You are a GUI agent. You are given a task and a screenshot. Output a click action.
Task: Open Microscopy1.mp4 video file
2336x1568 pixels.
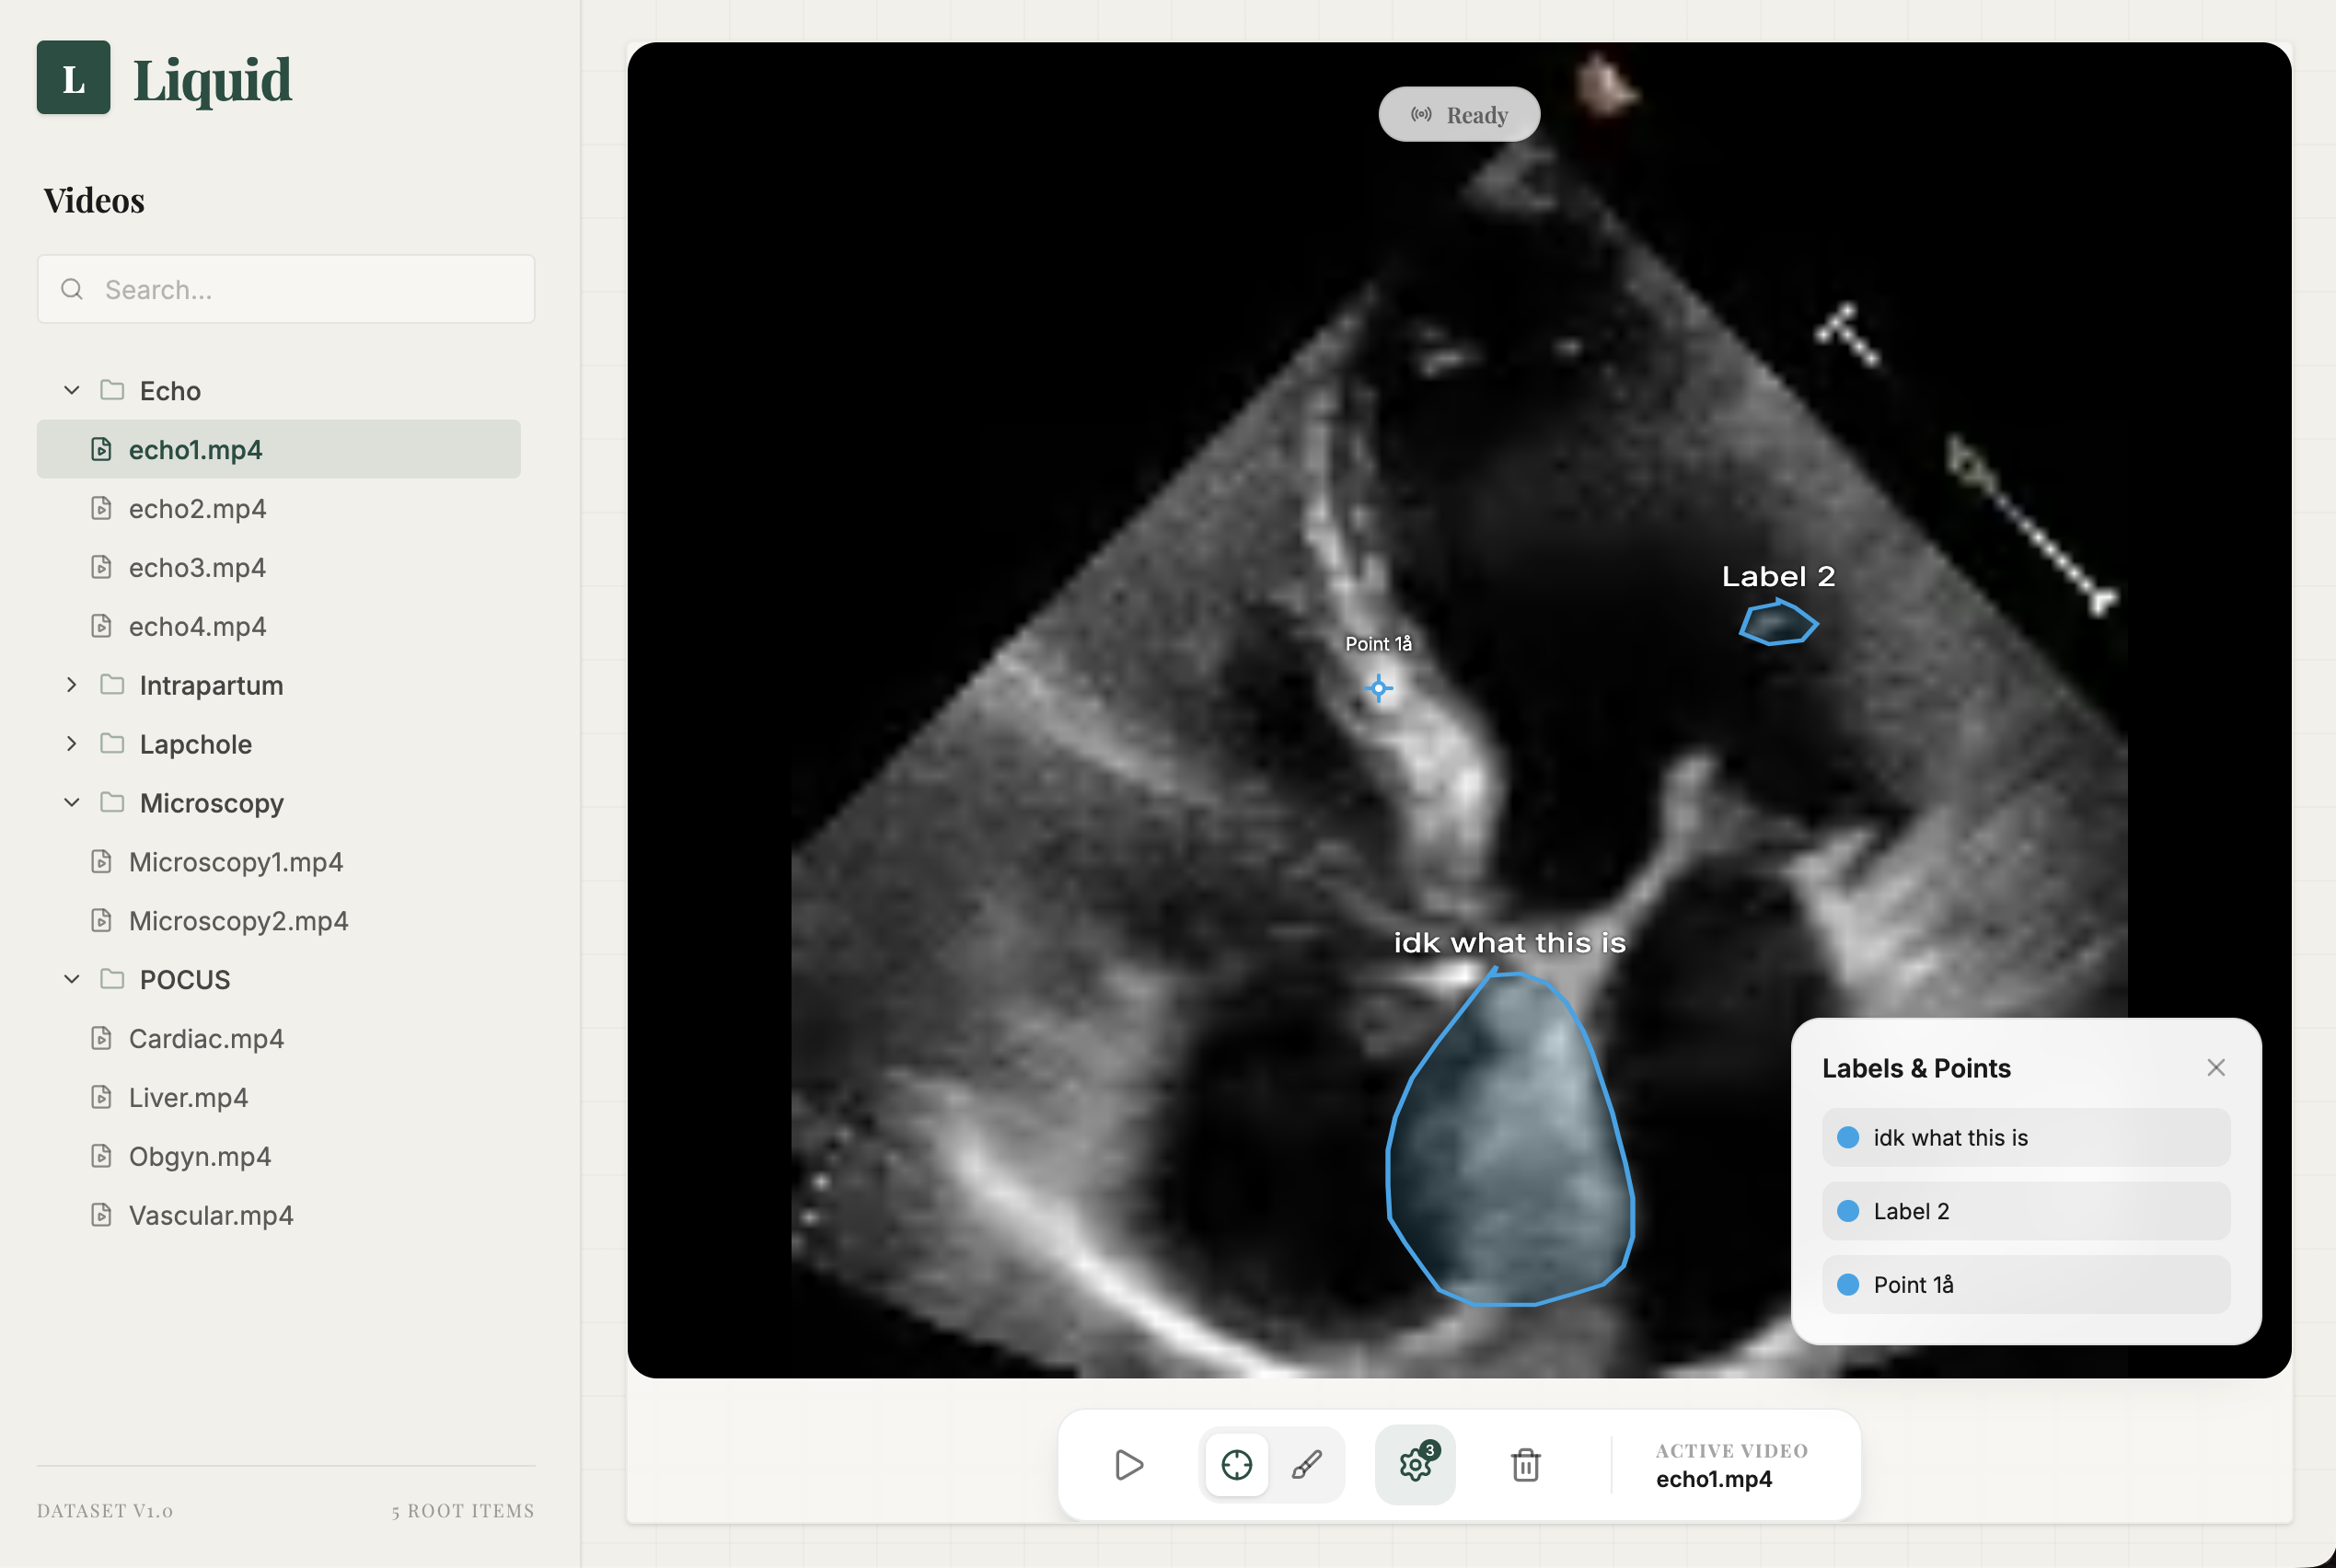(x=235, y=862)
